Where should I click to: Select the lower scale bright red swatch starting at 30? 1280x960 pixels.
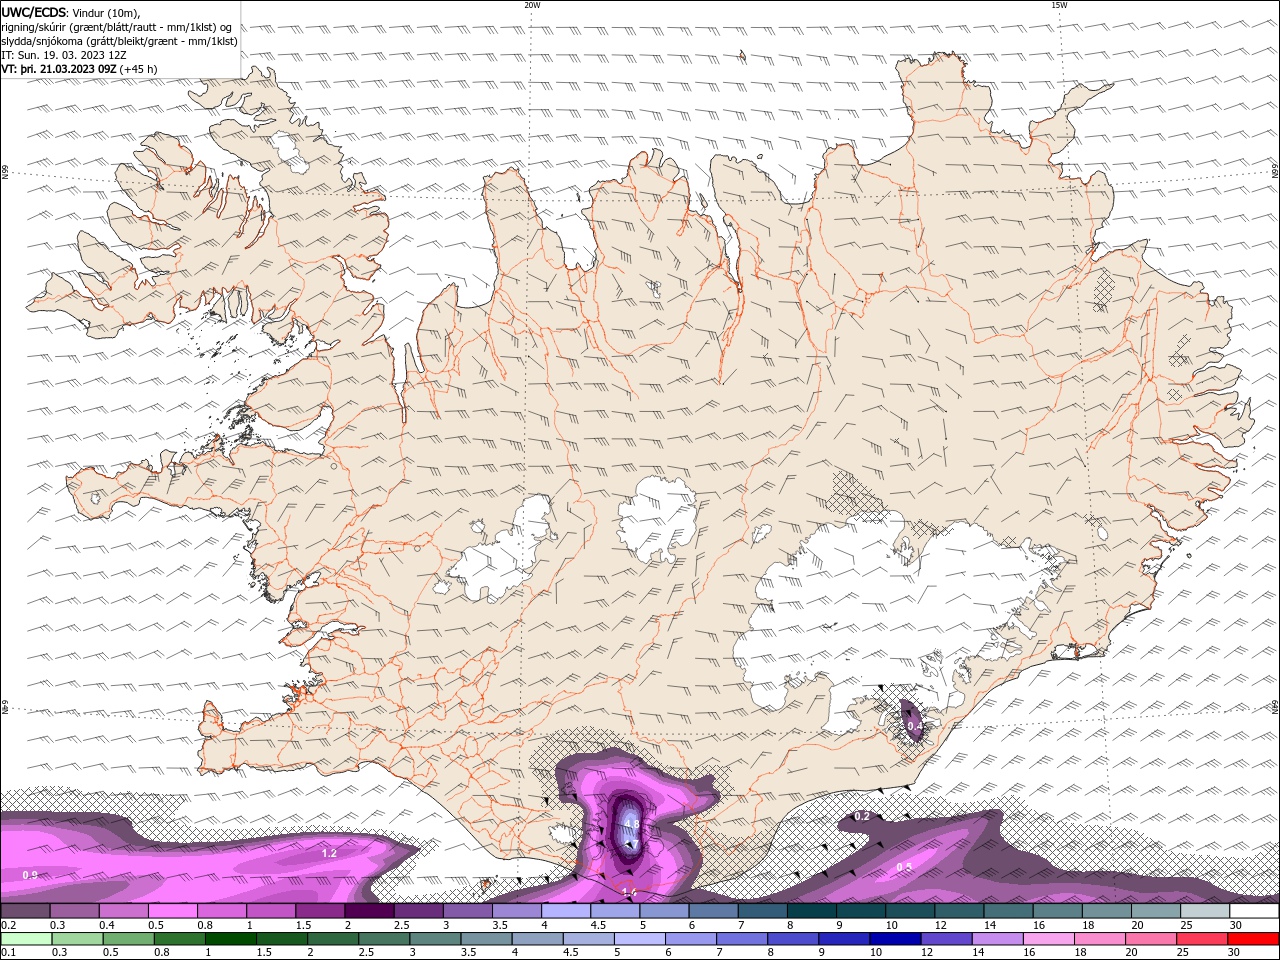tap(1254, 939)
